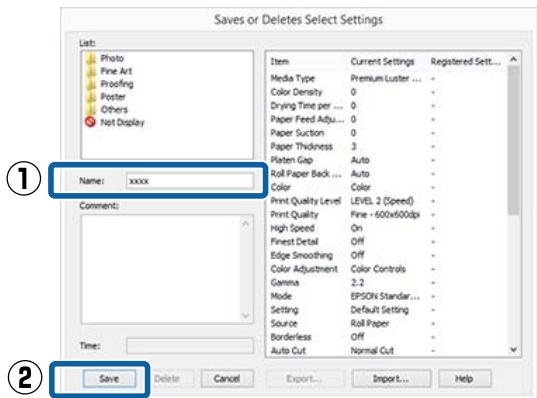Click settings list scroll up arrow
Image resolution: width=537 pixels, height=398 pixels.
click(x=513, y=59)
